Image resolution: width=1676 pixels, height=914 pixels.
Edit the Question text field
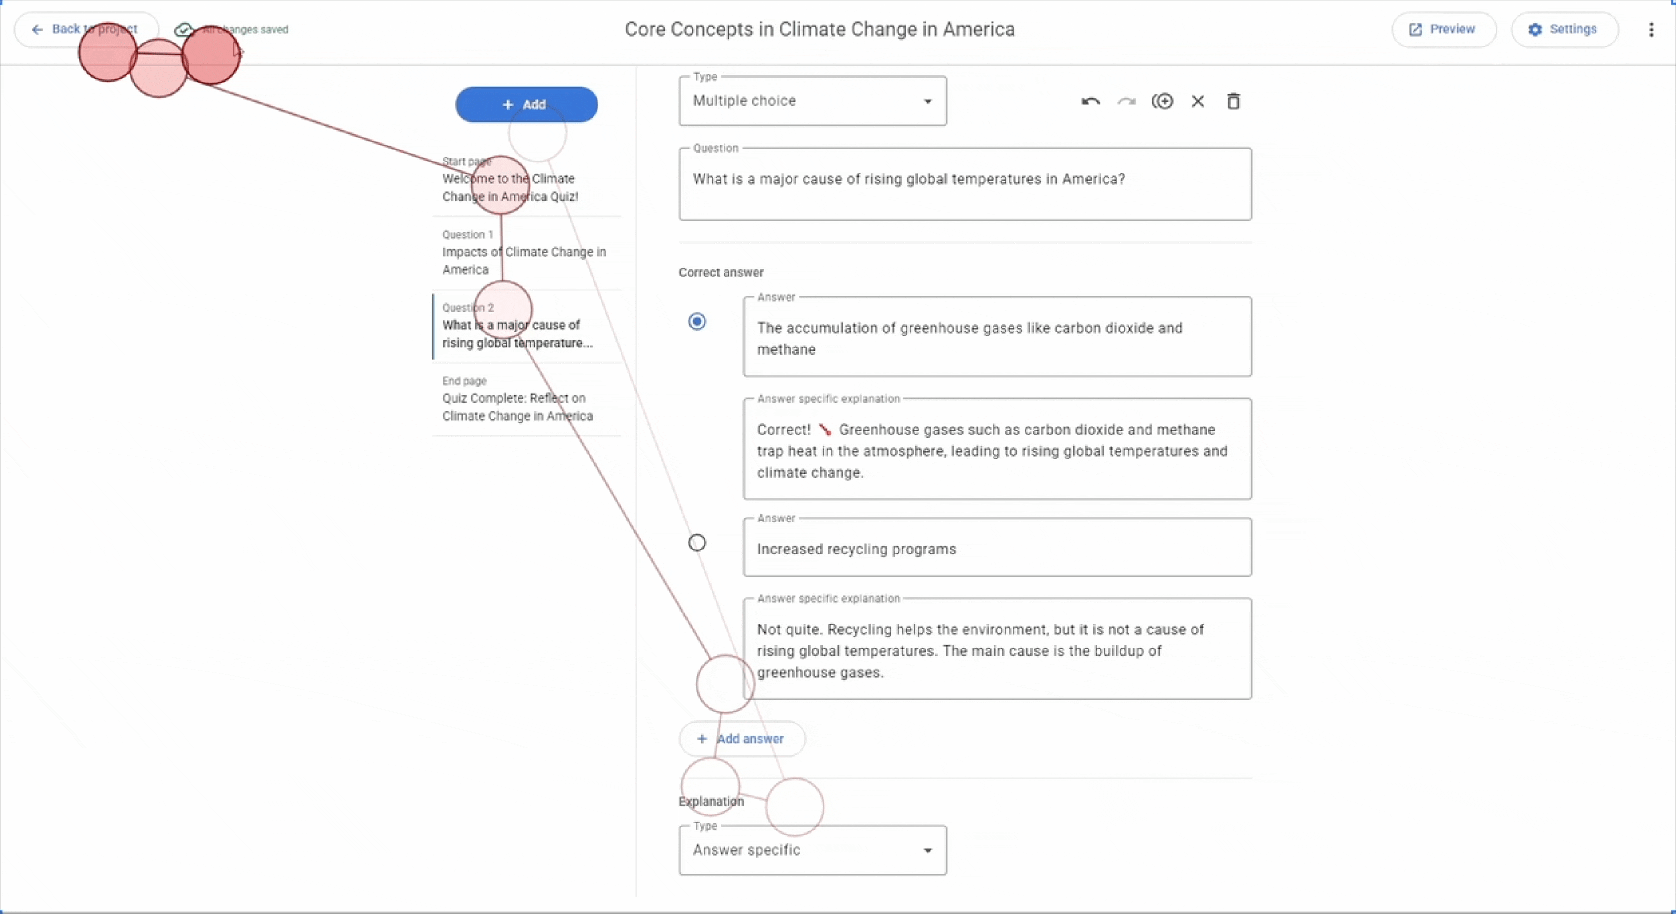click(965, 184)
